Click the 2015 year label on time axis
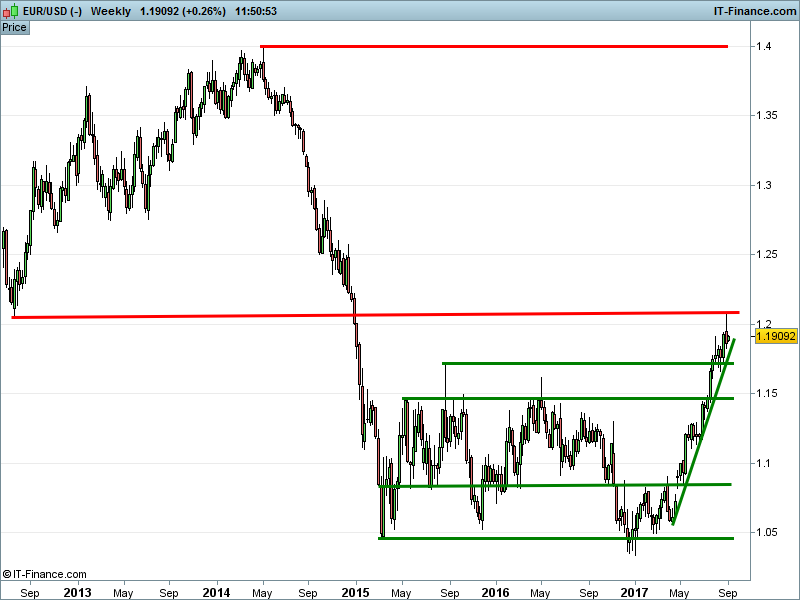Screen dimensions: 800x600 356,593
